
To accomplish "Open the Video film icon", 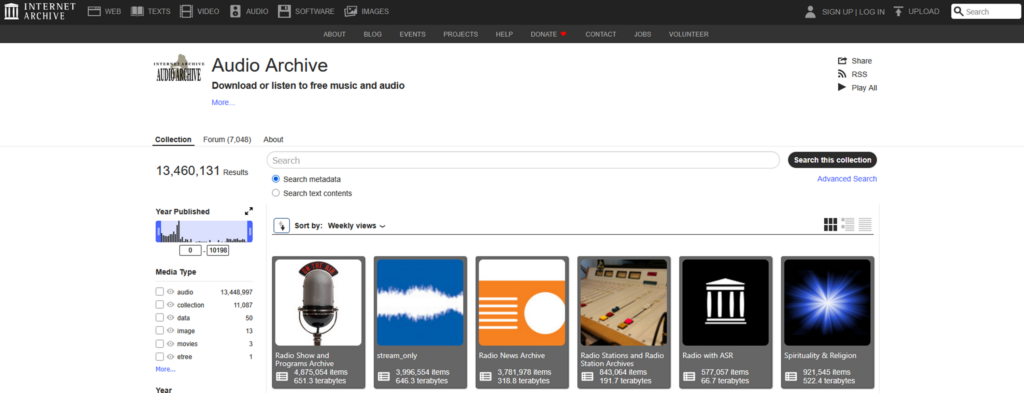I will click(x=187, y=11).
